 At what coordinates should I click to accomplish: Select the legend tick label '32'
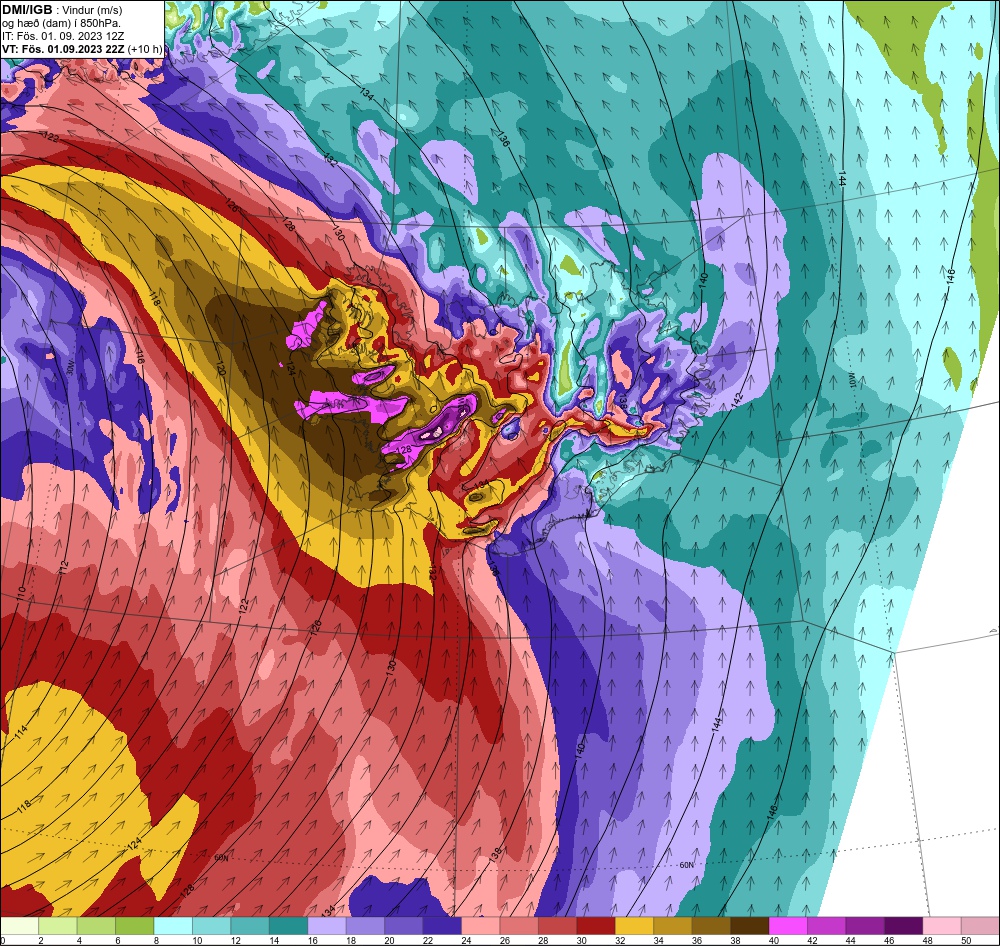(x=620, y=940)
